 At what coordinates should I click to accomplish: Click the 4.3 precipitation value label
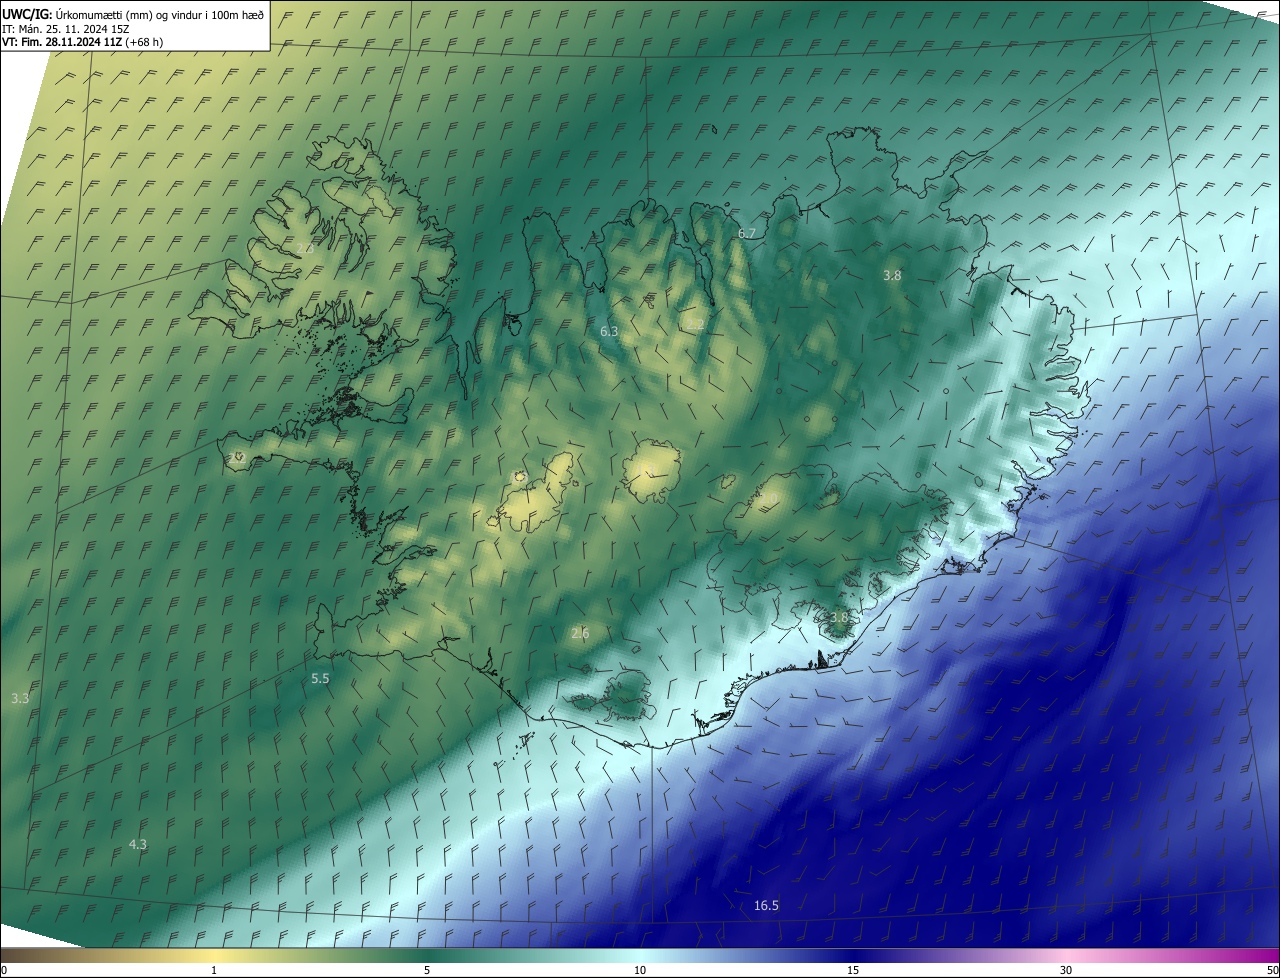[x=138, y=845]
